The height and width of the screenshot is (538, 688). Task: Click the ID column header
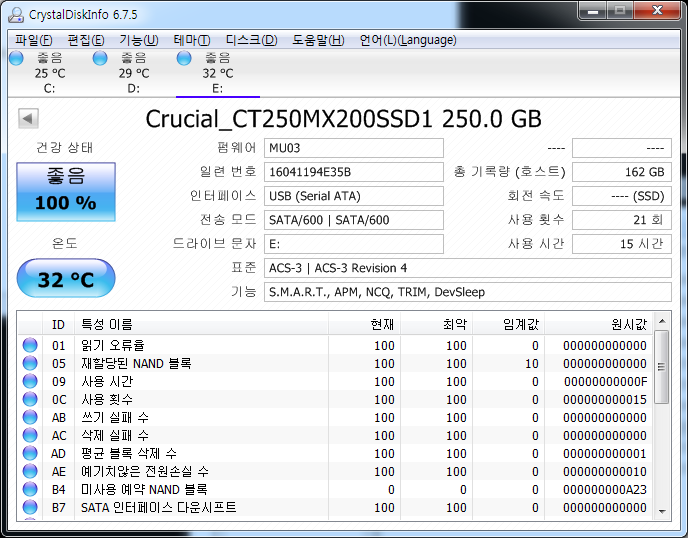tap(58, 324)
